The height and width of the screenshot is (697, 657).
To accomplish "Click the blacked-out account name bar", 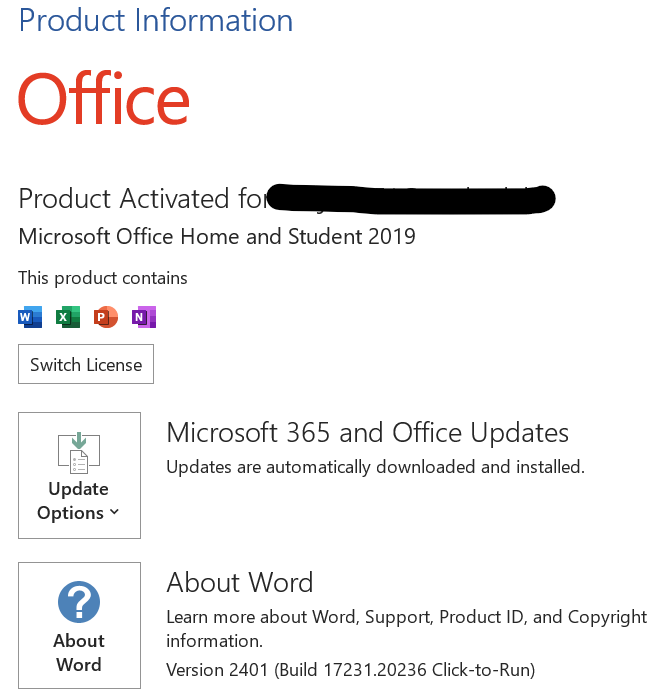I will tap(412, 199).
